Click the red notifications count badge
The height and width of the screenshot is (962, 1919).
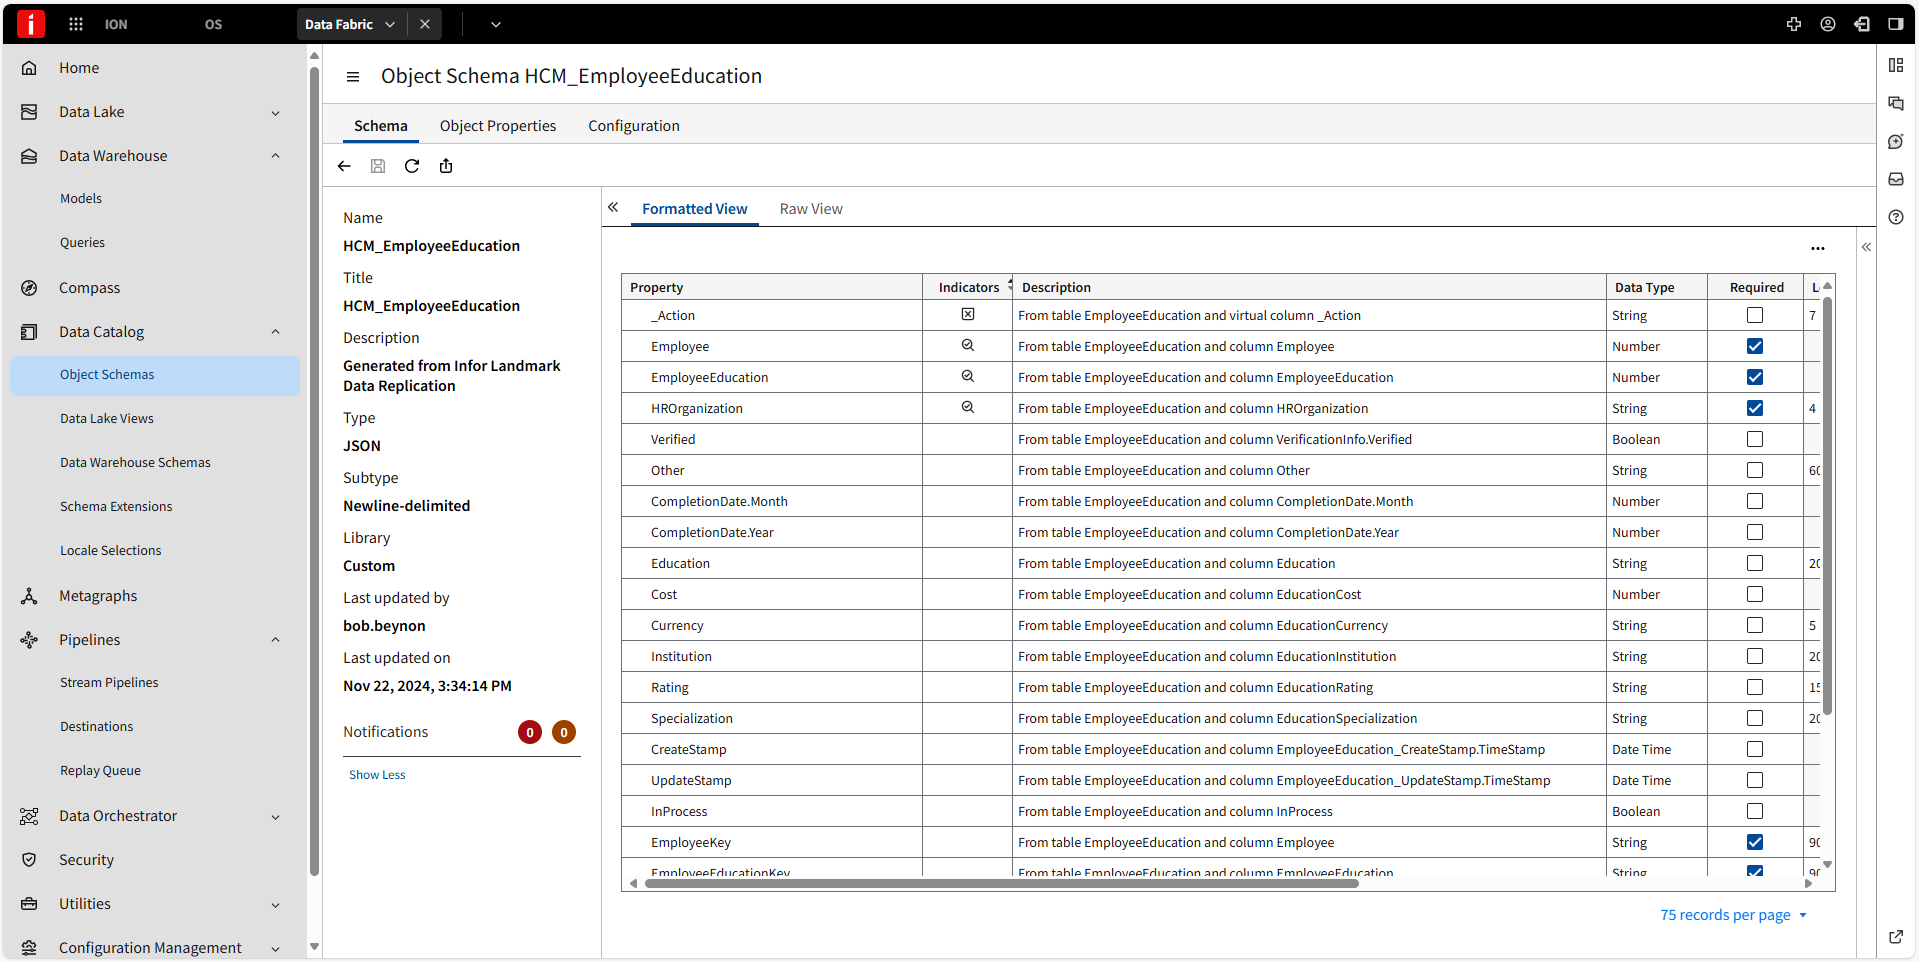coord(530,732)
